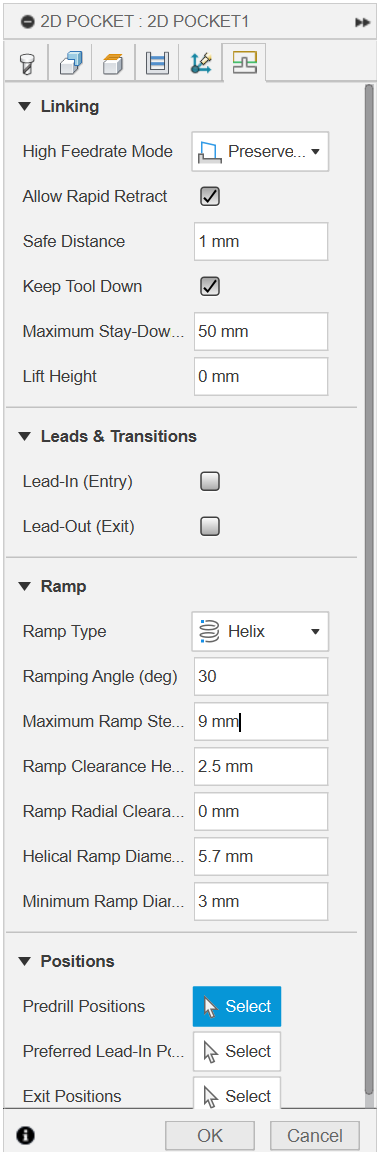This screenshot has height=1152, width=377.
Task: Confirm the dialog with OK
Action: point(210,1135)
